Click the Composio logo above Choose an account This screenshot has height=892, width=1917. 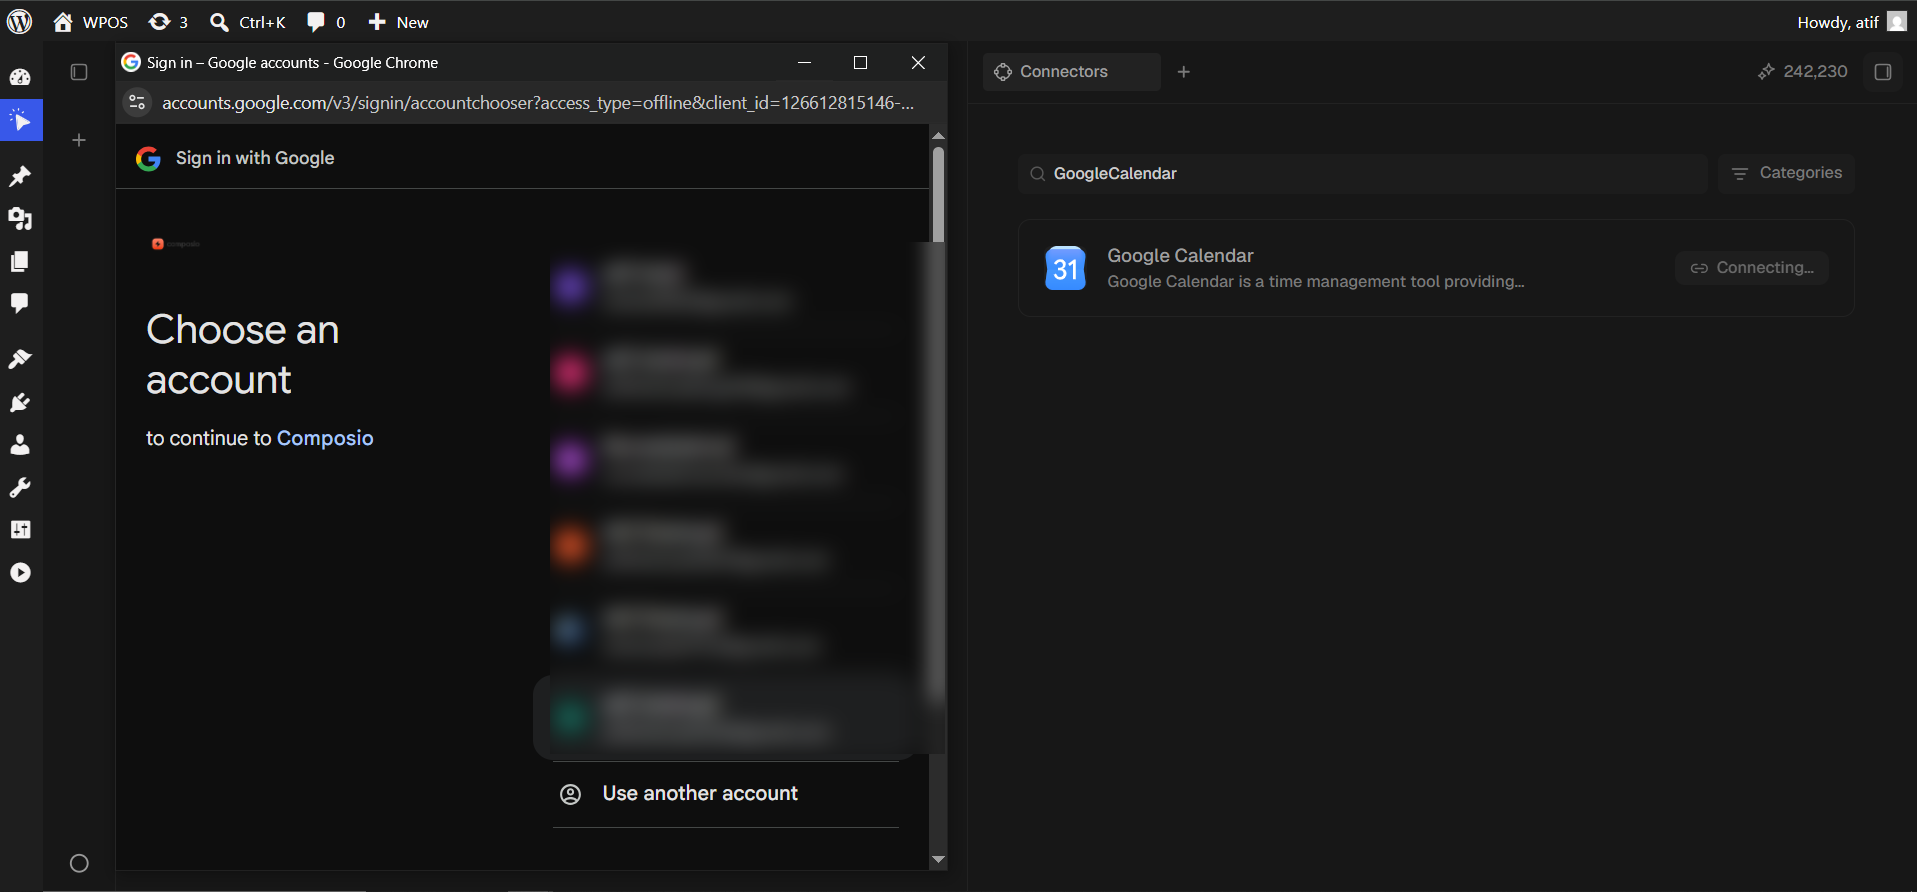point(176,244)
